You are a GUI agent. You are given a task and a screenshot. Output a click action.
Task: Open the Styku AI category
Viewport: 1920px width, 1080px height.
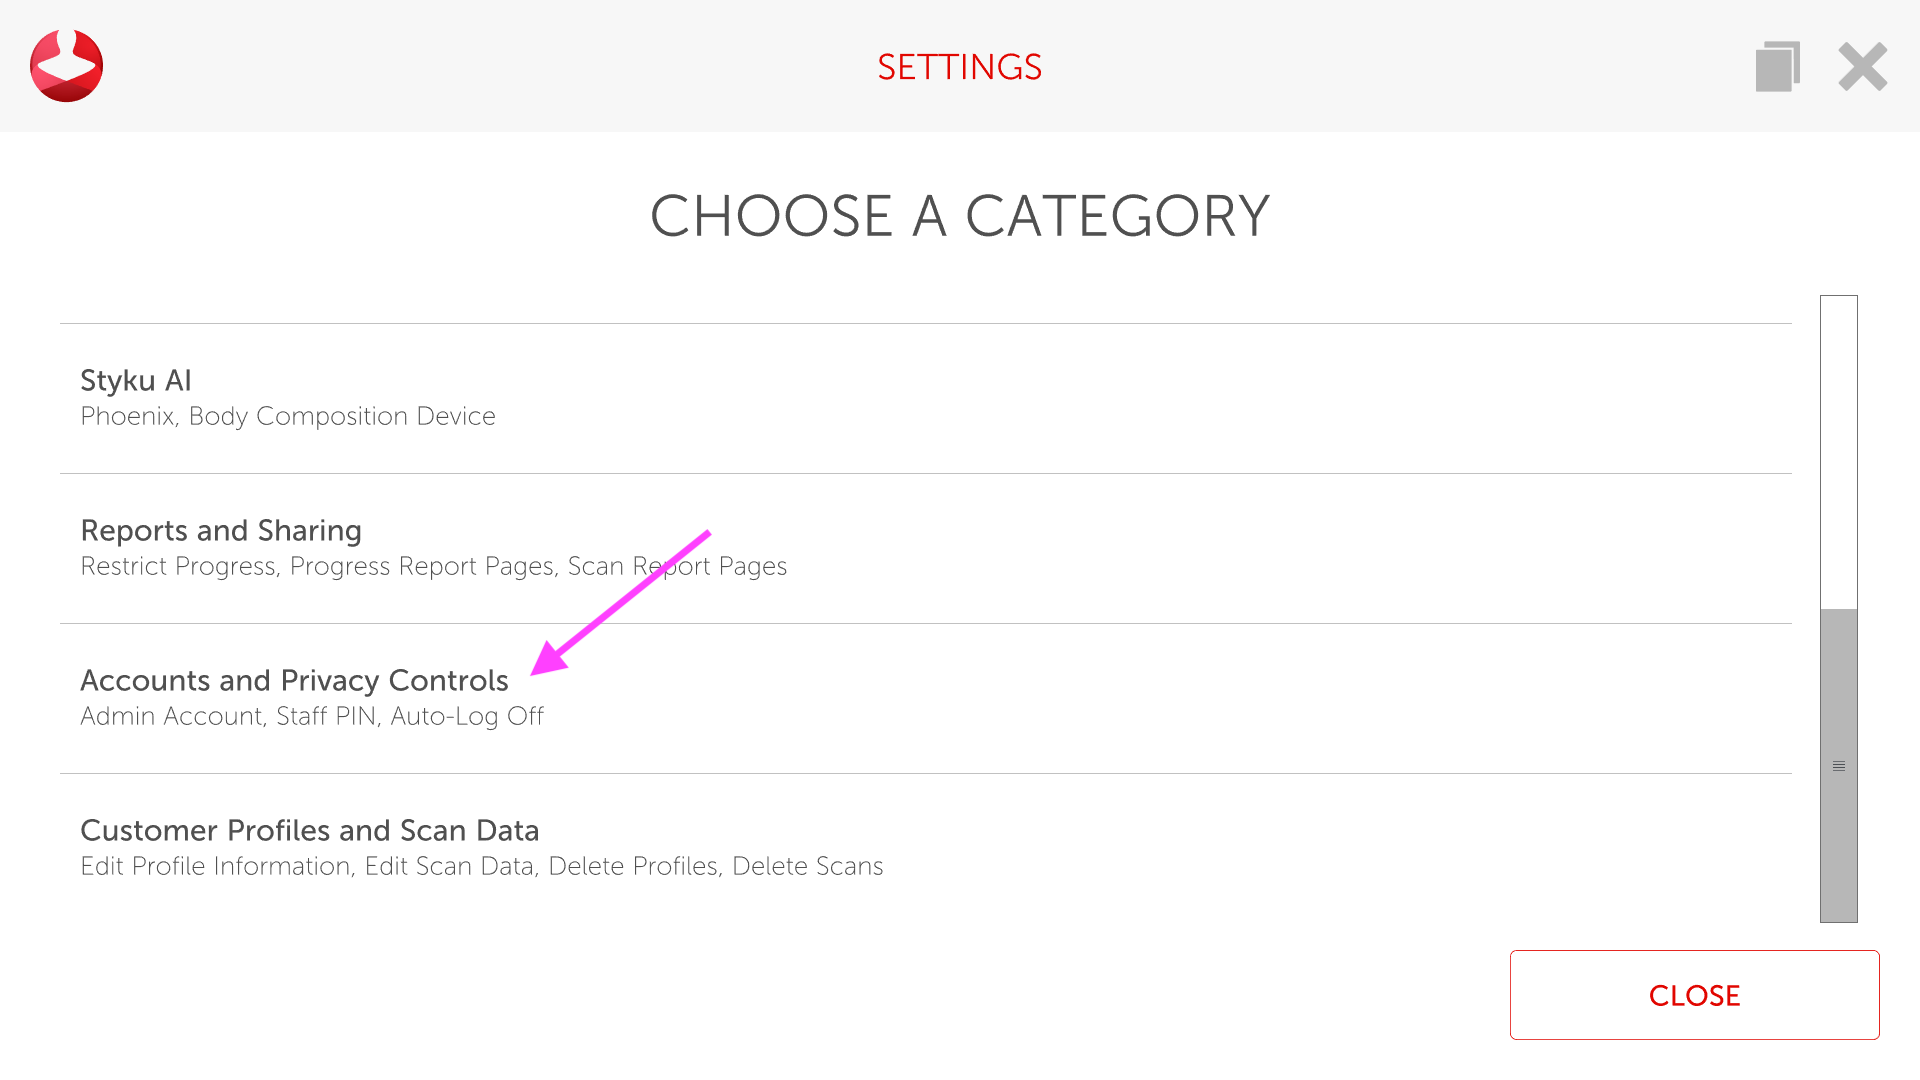click(136, 381)
